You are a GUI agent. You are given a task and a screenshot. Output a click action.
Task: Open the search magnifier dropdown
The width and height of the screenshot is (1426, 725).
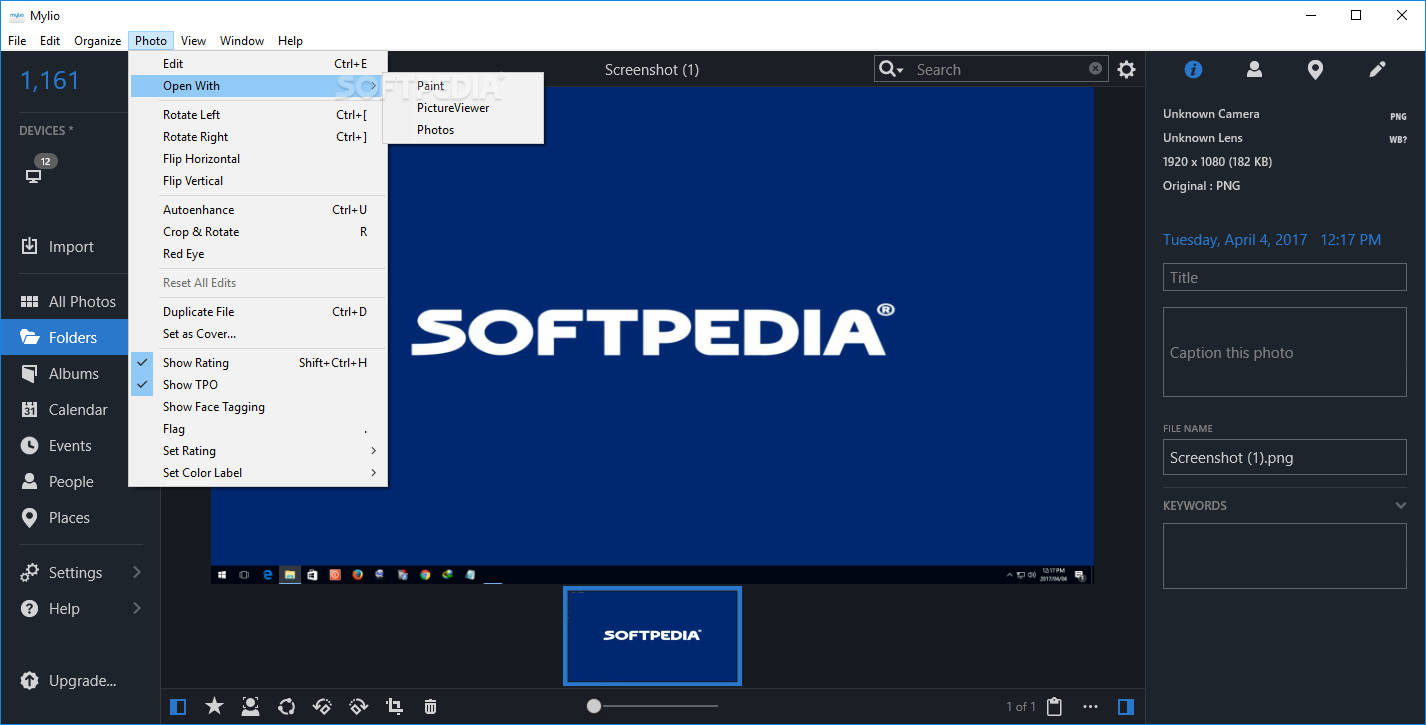(890, 69)
